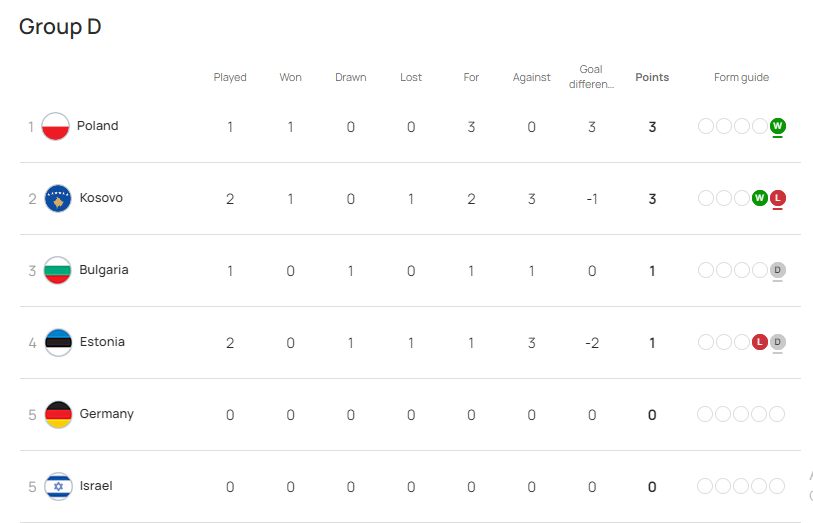
Task: Click the Germany flag icon
Action: [58, 415]
